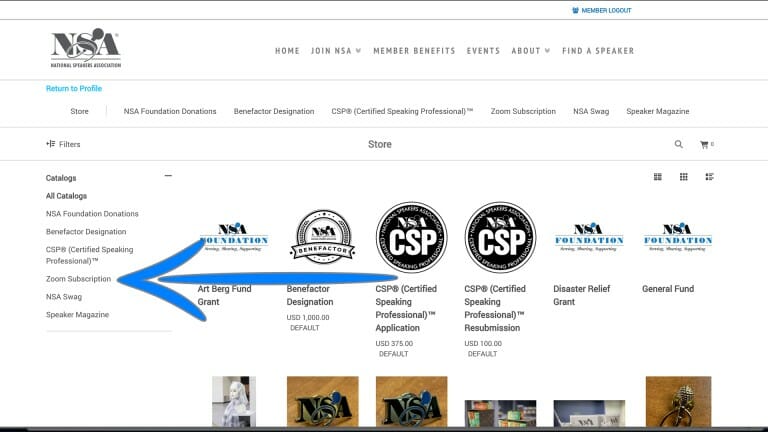The width and height of the screenshot is (768, 432).
Task: Expand the About dropdown menu
Action: pyautogui.click(x=530, y=51)
